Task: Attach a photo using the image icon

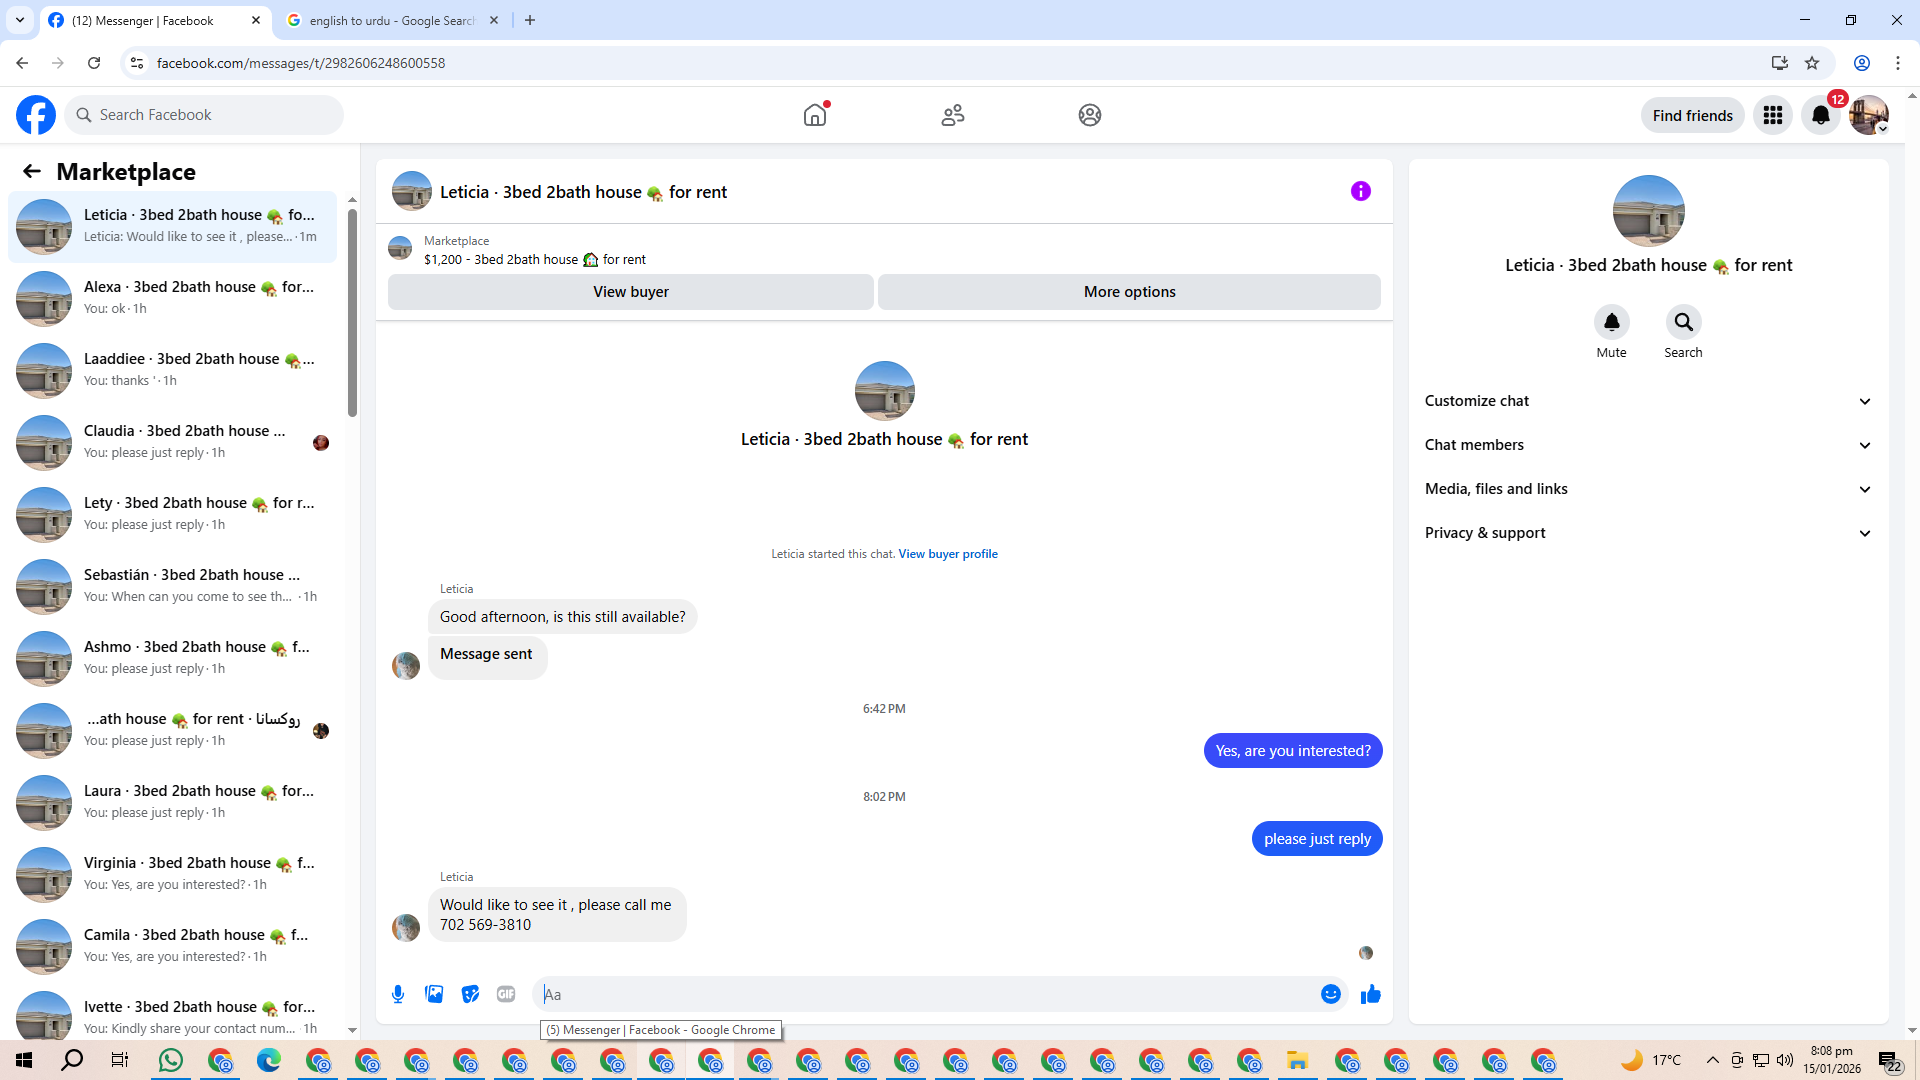Action: [x=434, y=994]
